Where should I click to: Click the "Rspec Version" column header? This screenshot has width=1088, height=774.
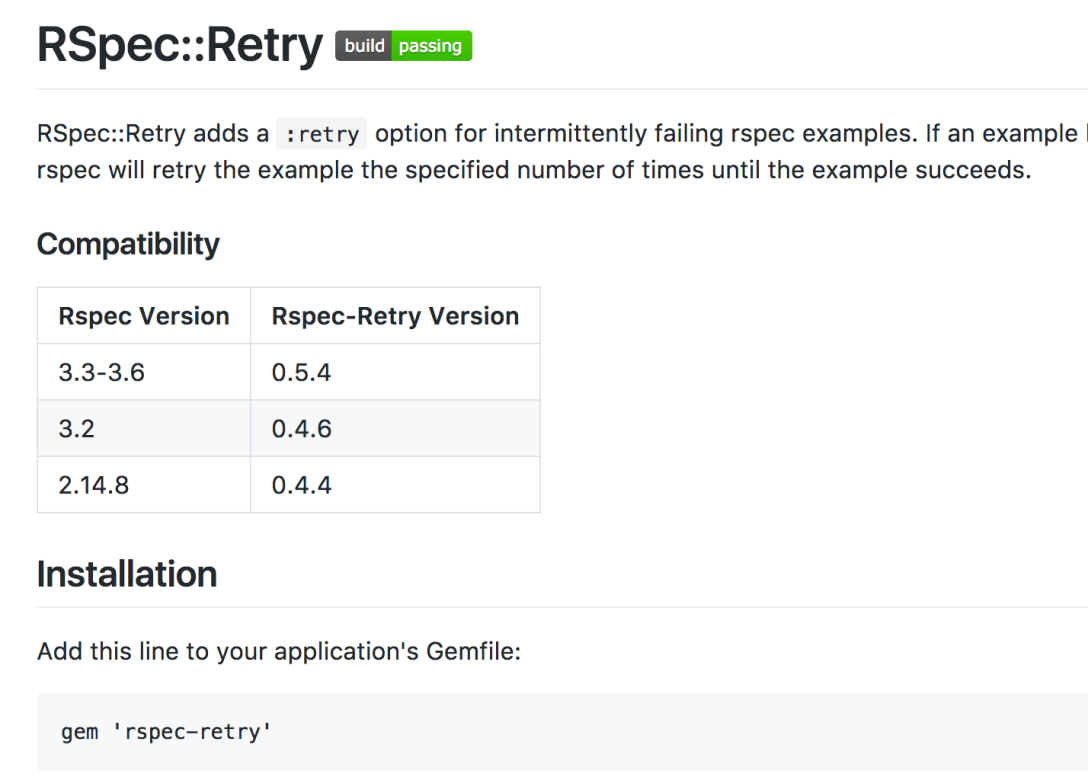pos(144,316)
